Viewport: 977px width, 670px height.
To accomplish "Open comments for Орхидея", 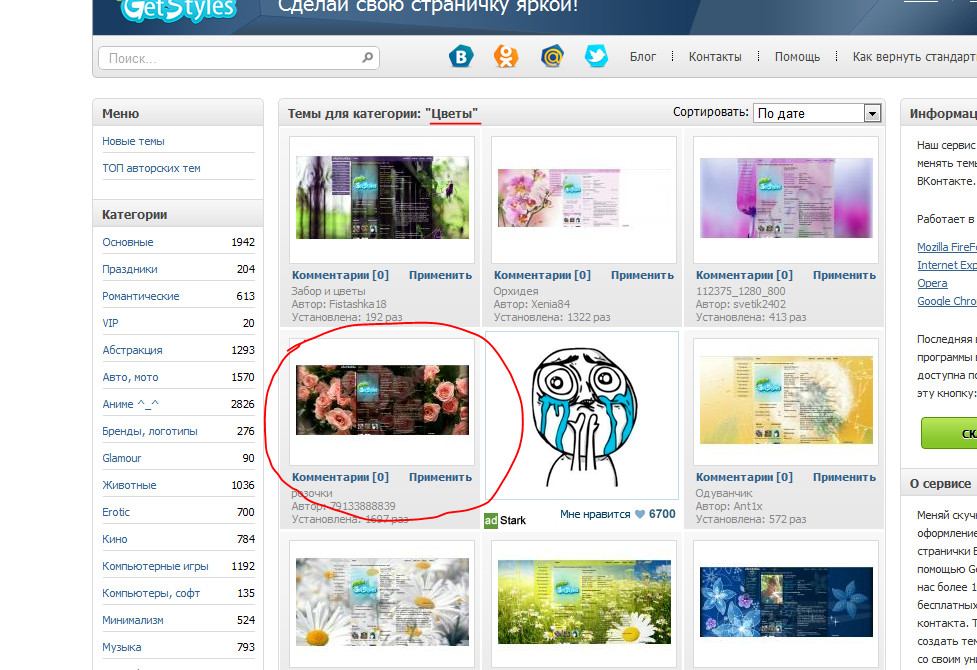I will pos(542,275).
